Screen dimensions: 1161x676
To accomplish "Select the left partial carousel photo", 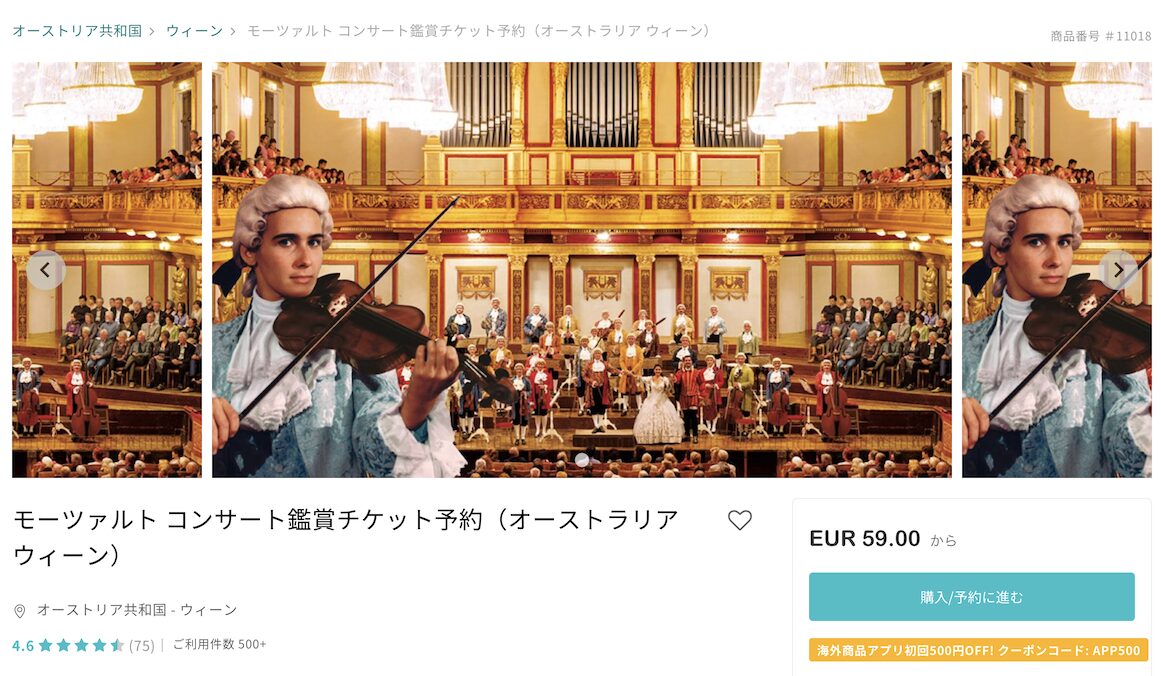I will click(107, 270).
